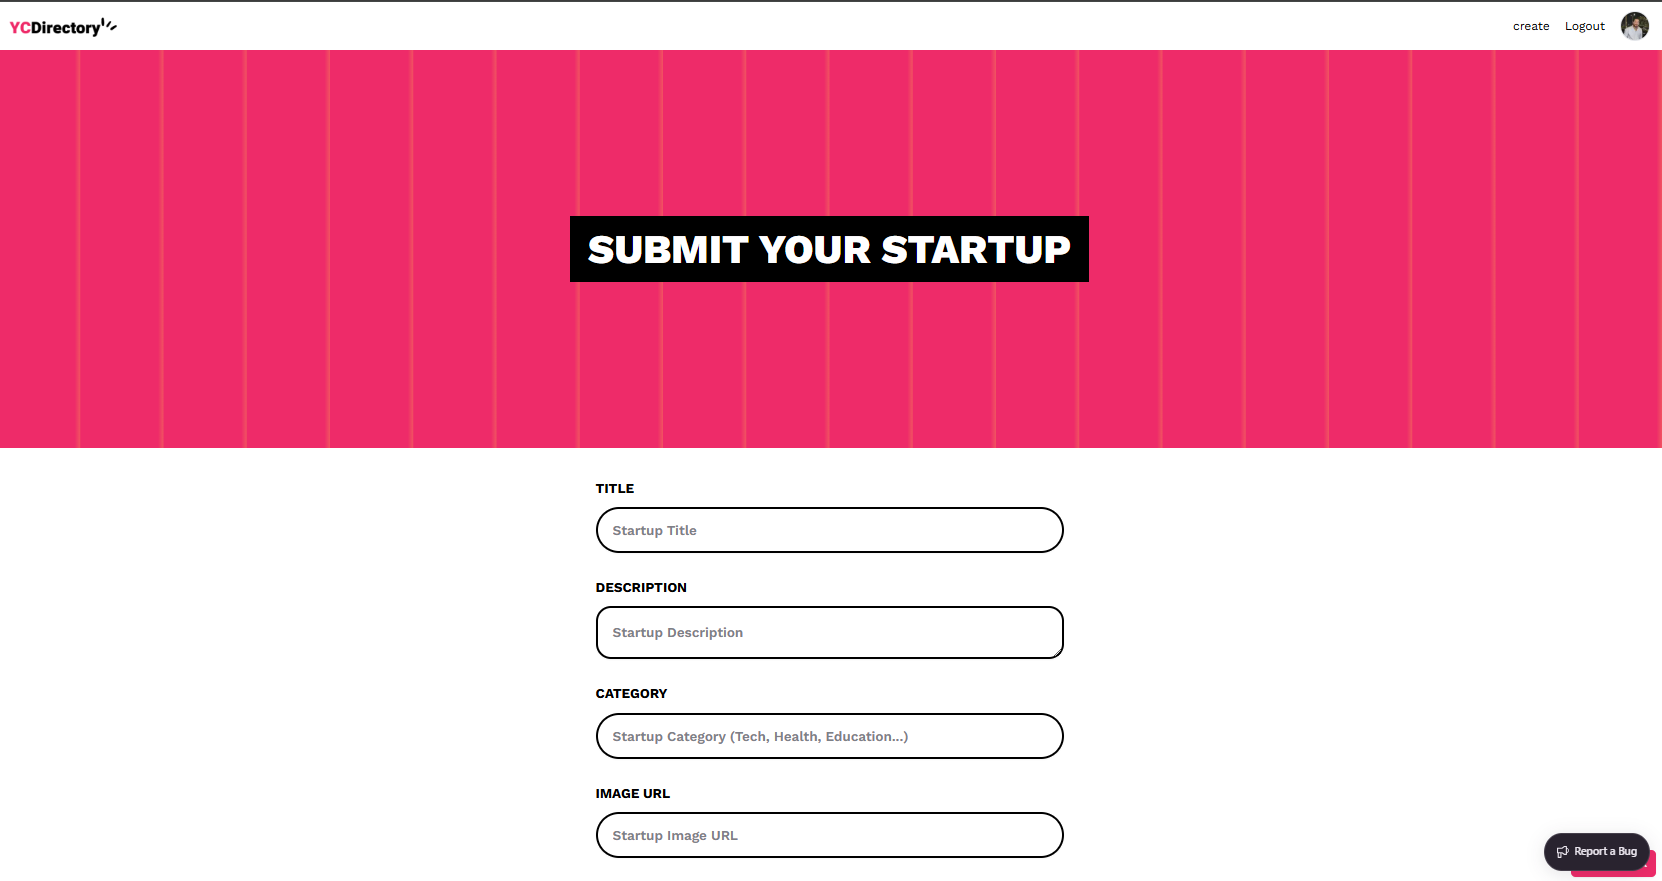Focus the Startup Image URL field

tap(829, 835)
